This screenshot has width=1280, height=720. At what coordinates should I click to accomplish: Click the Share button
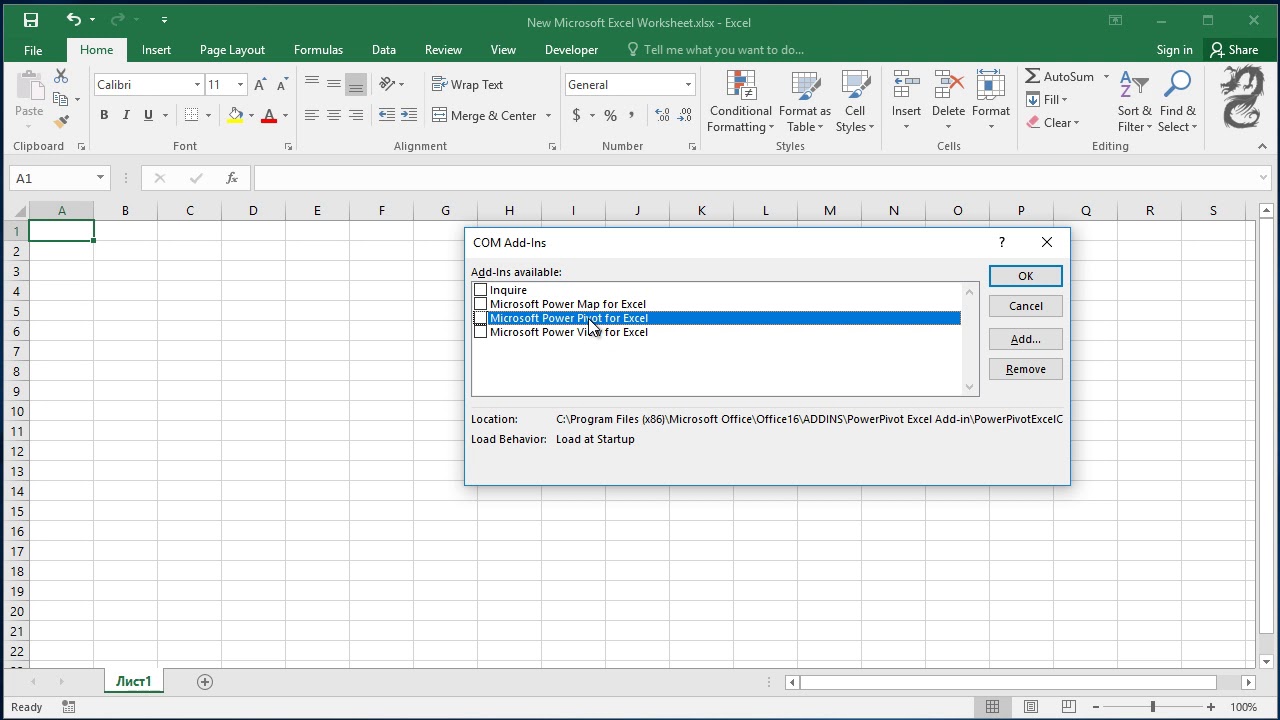(x=1234, y=50)
